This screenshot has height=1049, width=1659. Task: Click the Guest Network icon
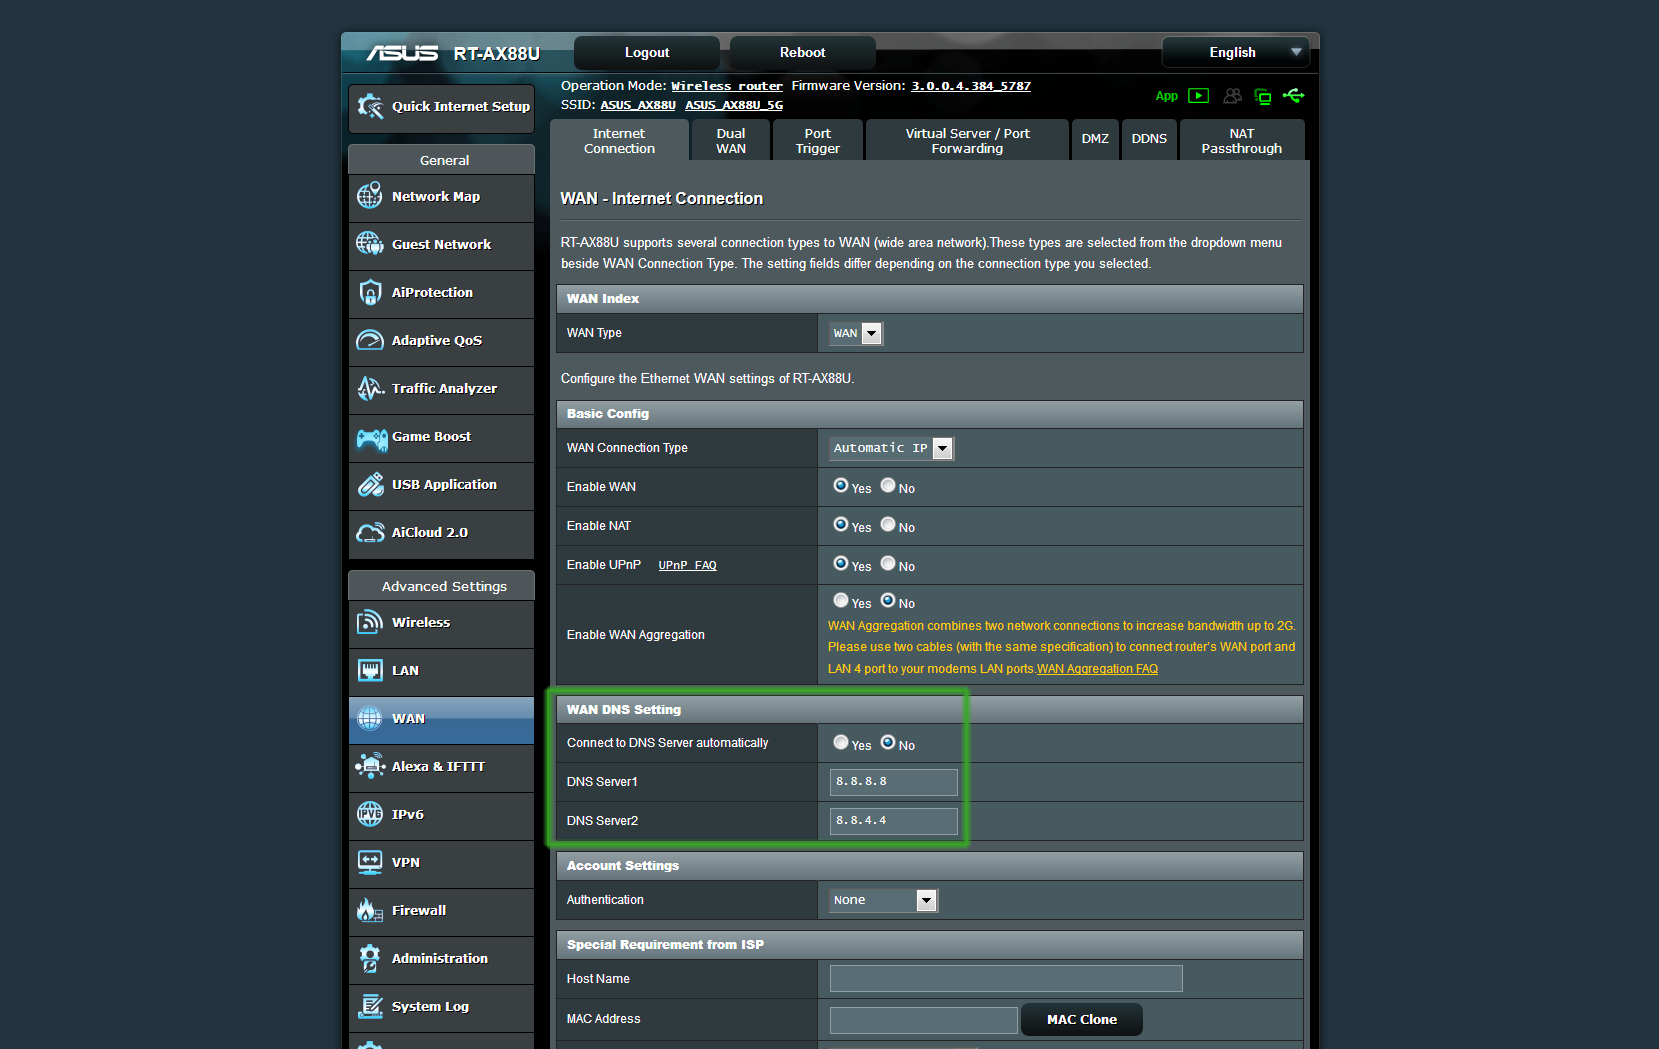pyautogui.click(x=370, y=243)
